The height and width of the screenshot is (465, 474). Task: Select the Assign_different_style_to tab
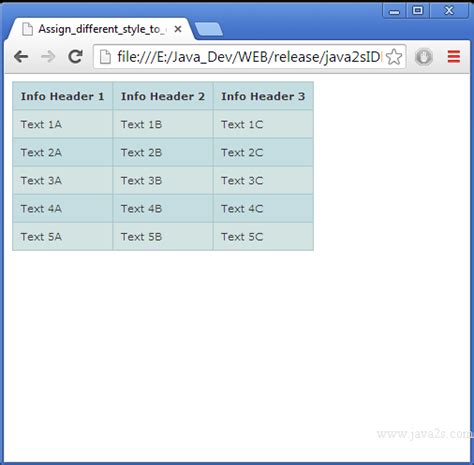(x=100, y=29)
